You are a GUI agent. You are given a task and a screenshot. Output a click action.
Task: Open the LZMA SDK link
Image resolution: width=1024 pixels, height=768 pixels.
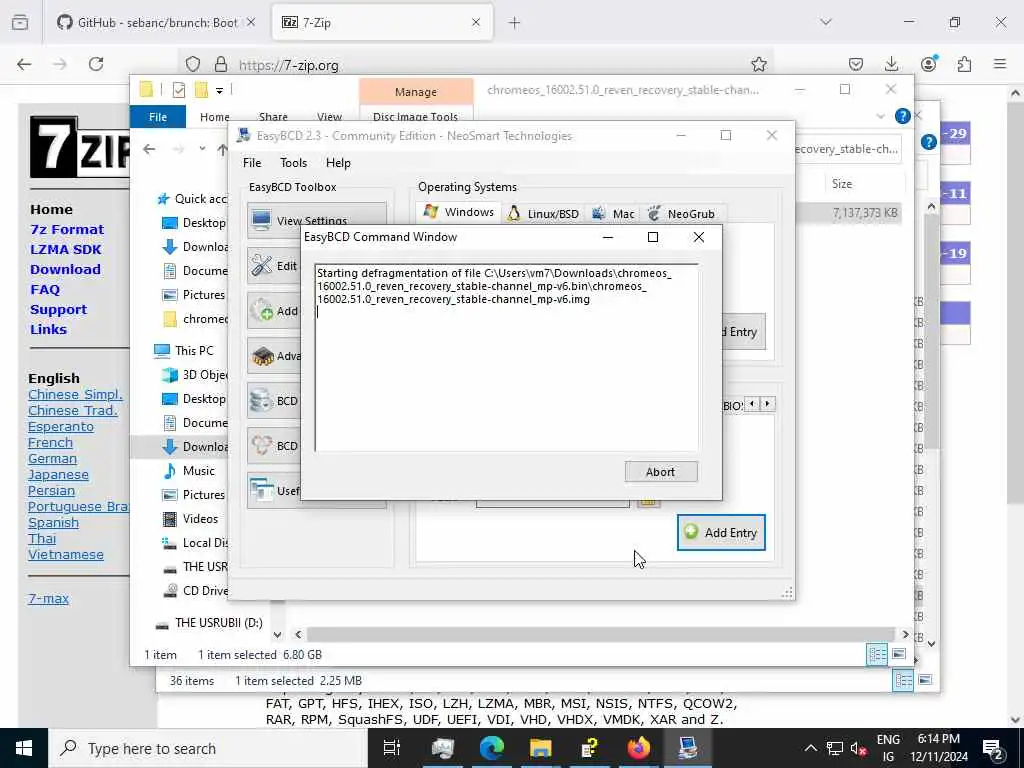click(x=66, y=249)
